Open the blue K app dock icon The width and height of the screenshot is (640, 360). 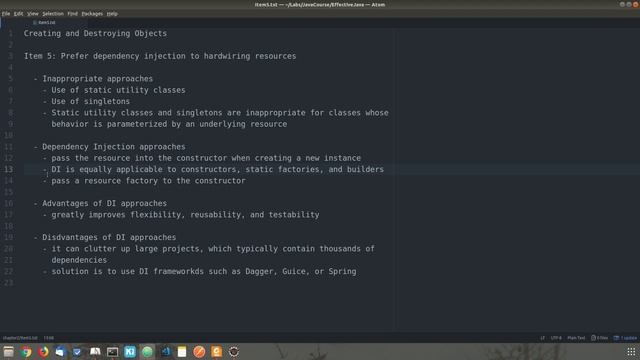point(130,351)
